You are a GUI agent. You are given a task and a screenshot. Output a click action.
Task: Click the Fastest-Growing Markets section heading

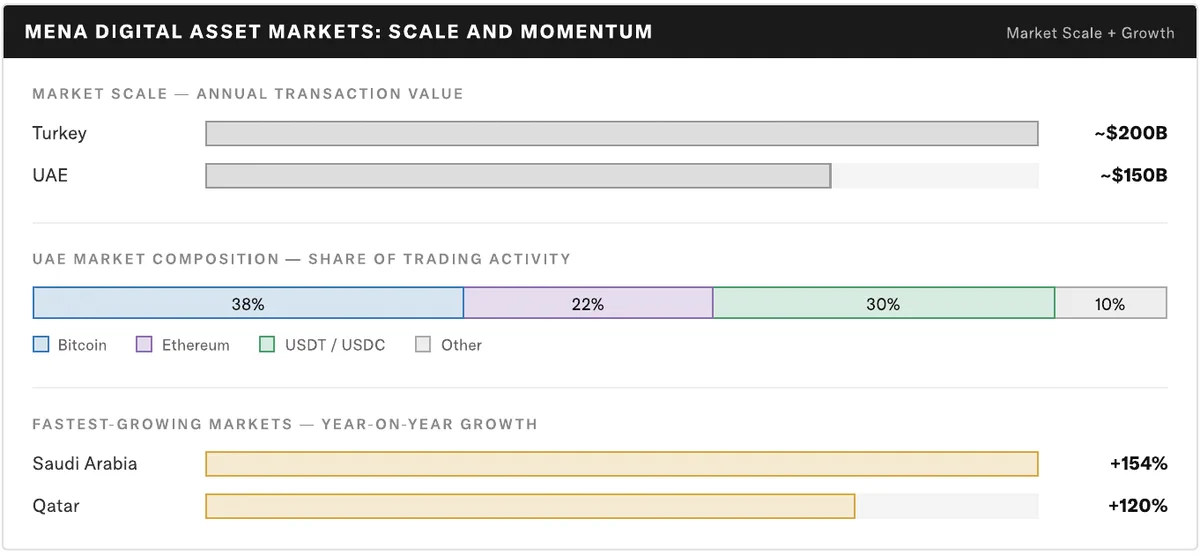[x=285, y=424]
